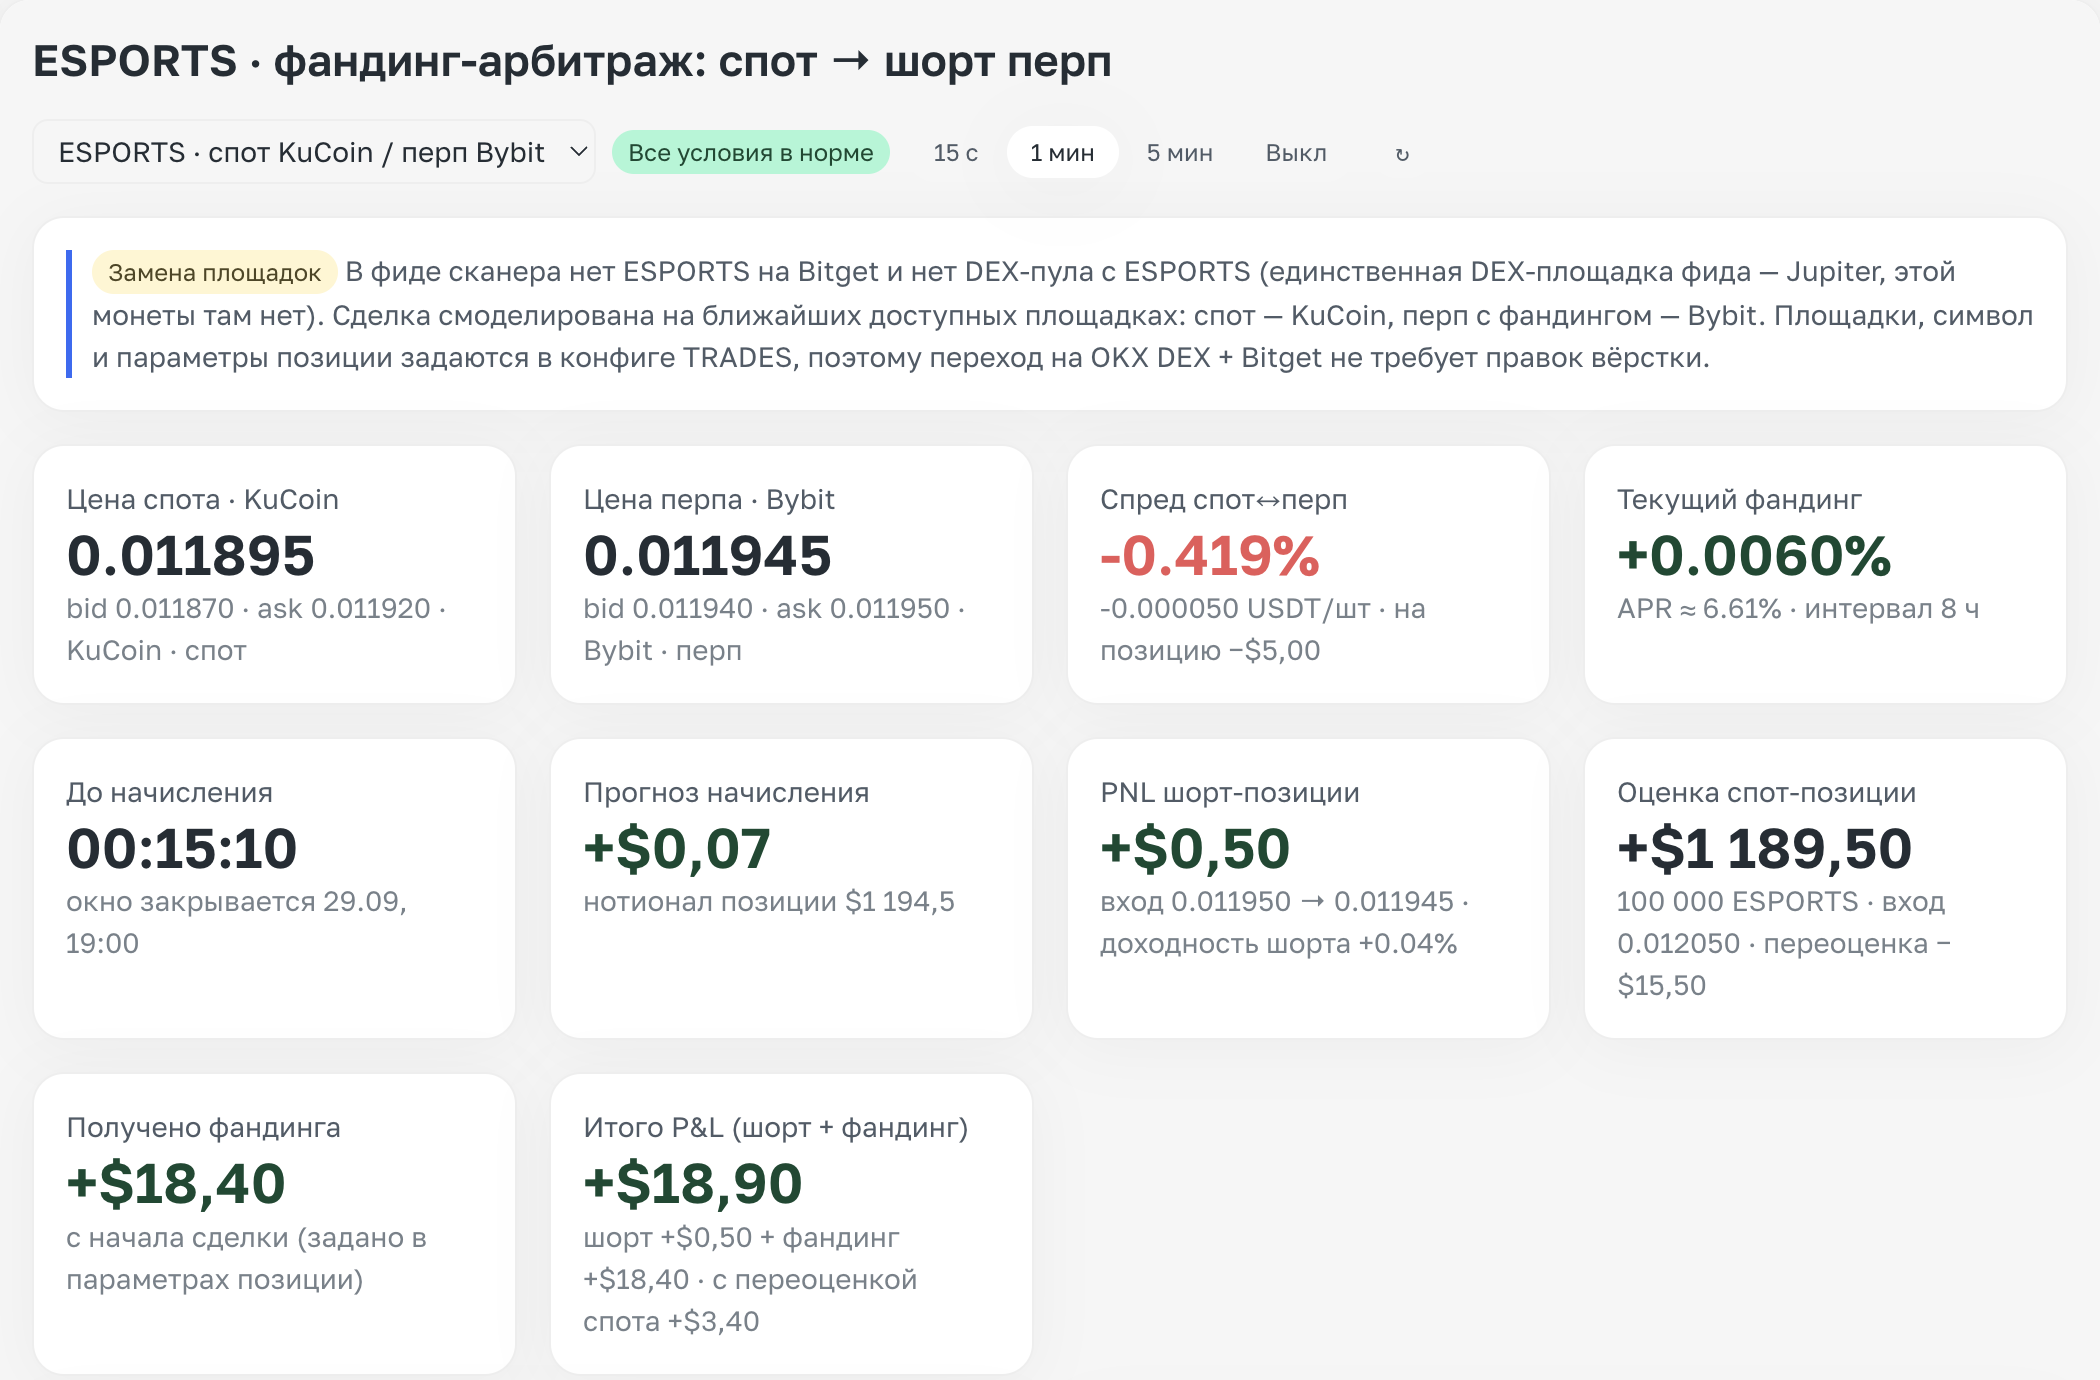Click the refresh icon after Выкл
The width and height of the screenshot is (2100, 1380).
(1402, 154)
